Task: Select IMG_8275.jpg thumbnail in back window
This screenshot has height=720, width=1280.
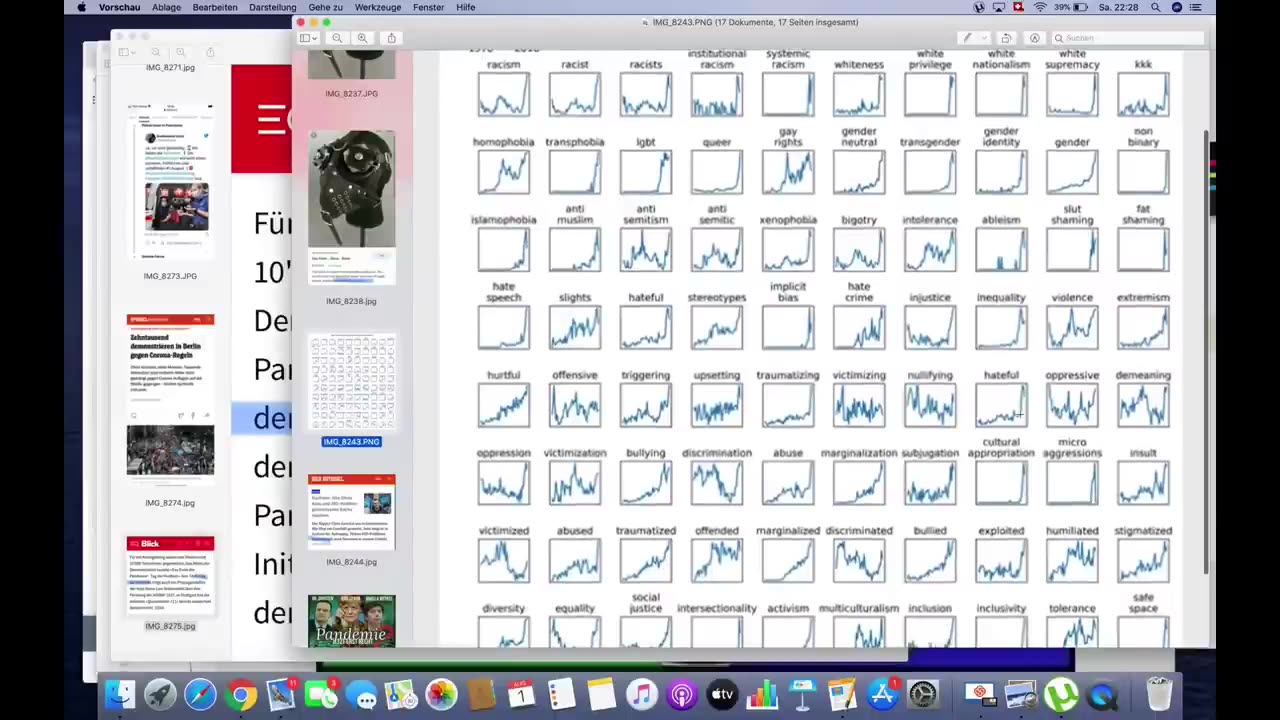Action: (x=170, y=575)
